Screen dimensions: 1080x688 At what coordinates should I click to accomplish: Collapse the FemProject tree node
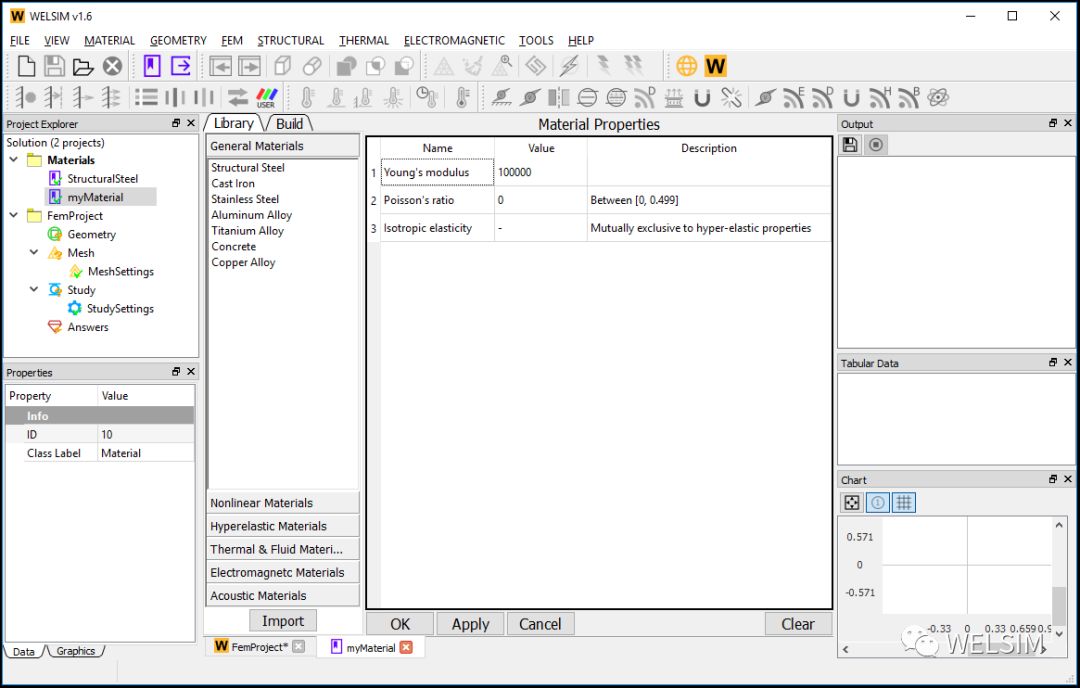(x=14, y=216)
